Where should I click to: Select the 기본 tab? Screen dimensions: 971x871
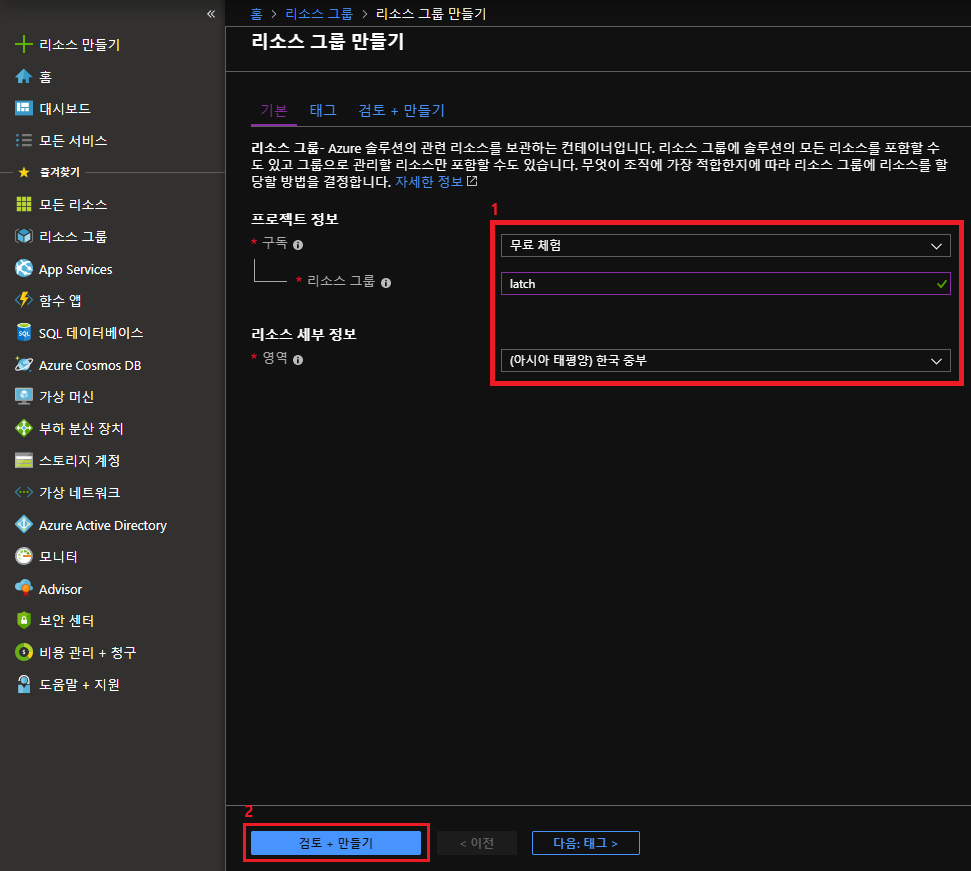point(274,111)
